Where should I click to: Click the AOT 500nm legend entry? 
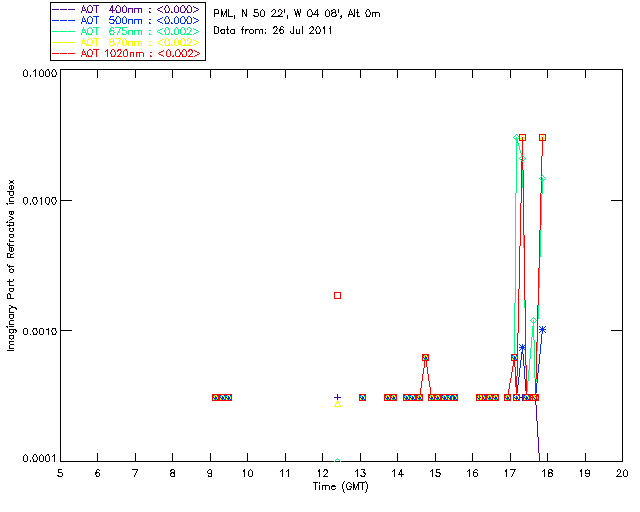(126, 20)
